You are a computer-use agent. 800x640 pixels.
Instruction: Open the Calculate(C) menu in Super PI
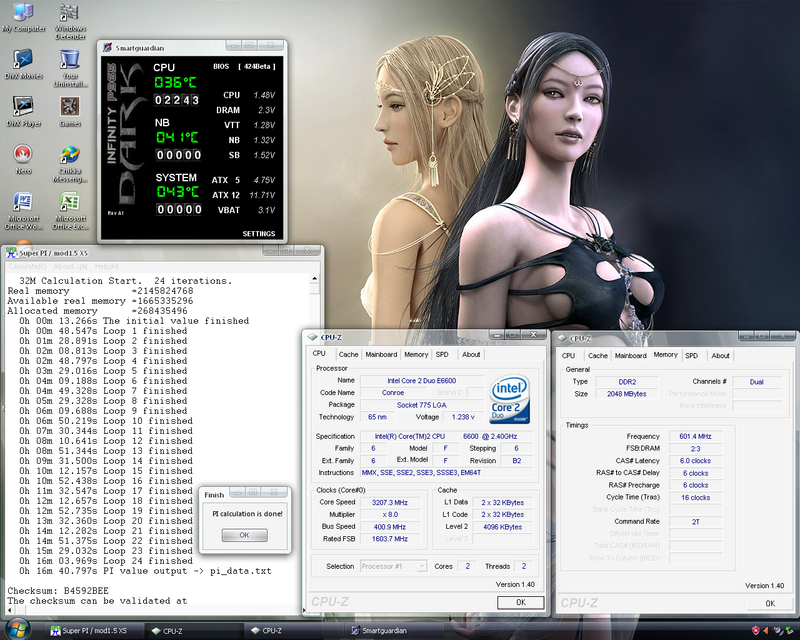tap(27, 266)
